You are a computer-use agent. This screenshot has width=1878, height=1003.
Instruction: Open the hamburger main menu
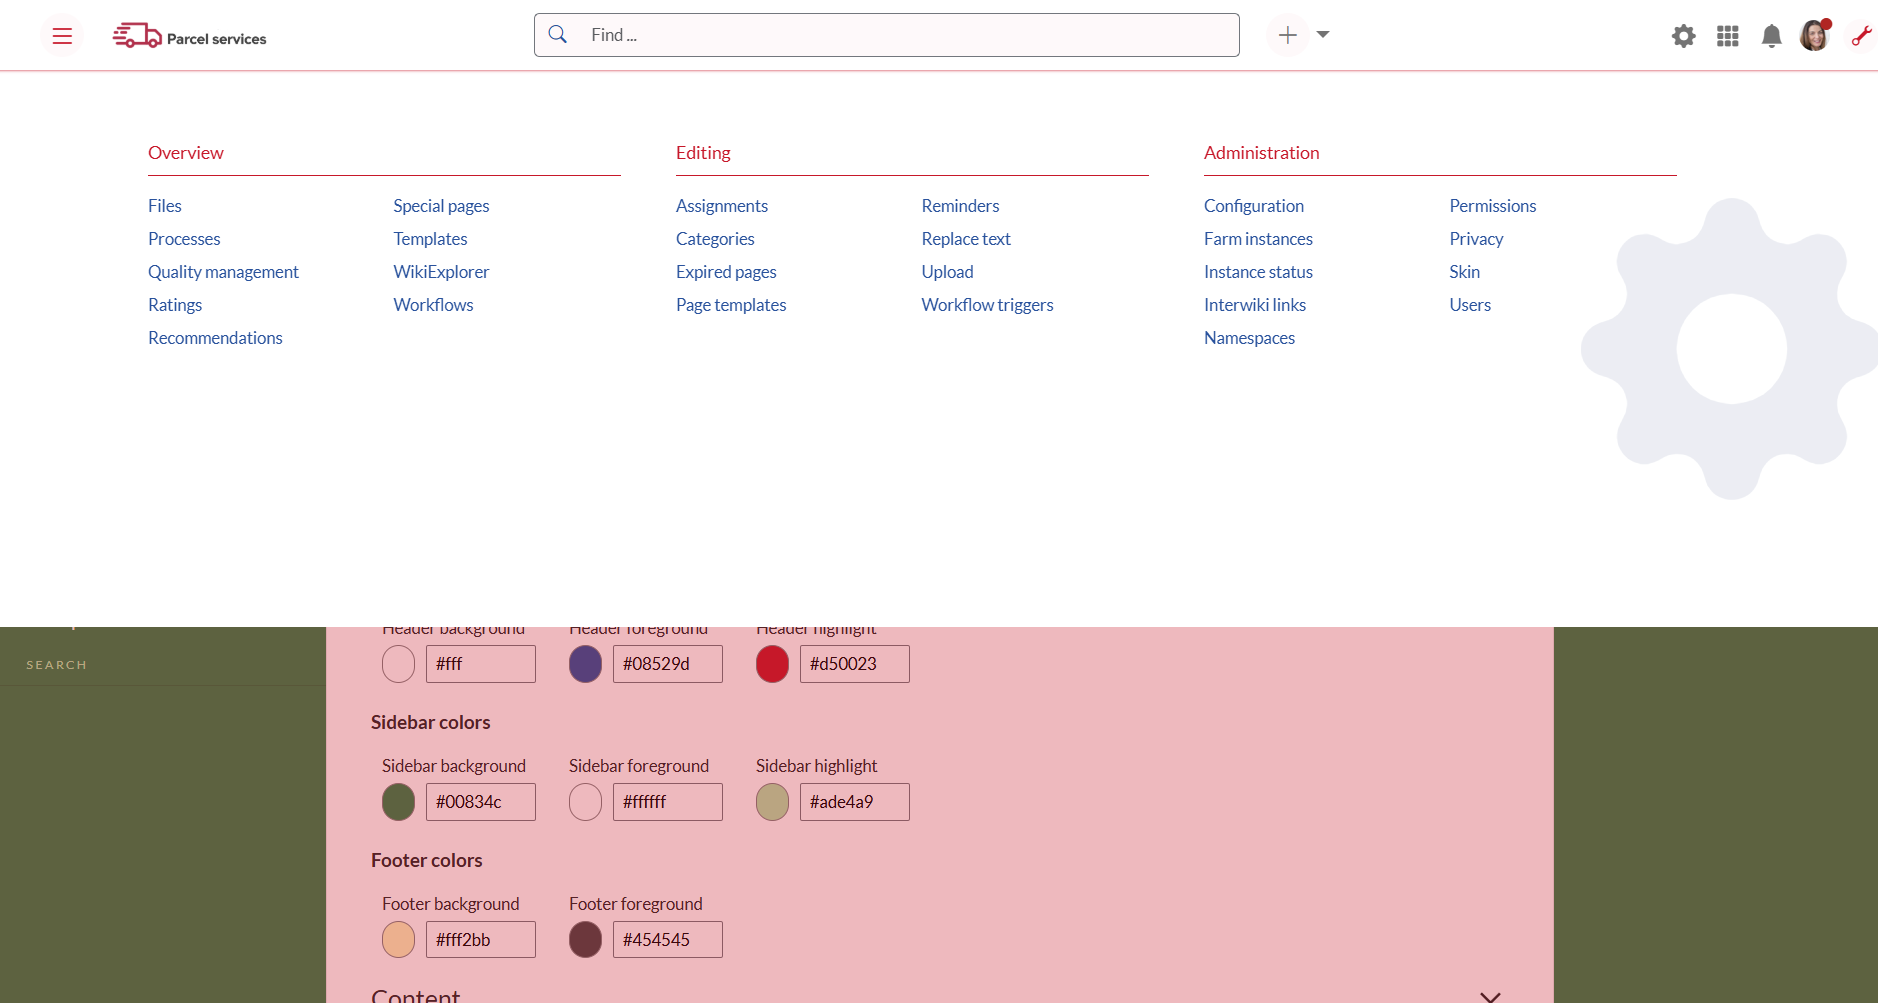click(62, 36)
